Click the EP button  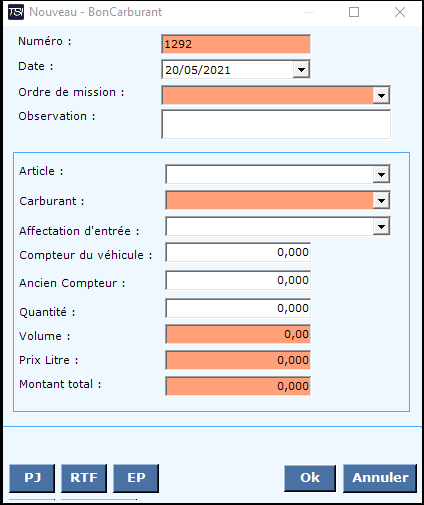136,478
